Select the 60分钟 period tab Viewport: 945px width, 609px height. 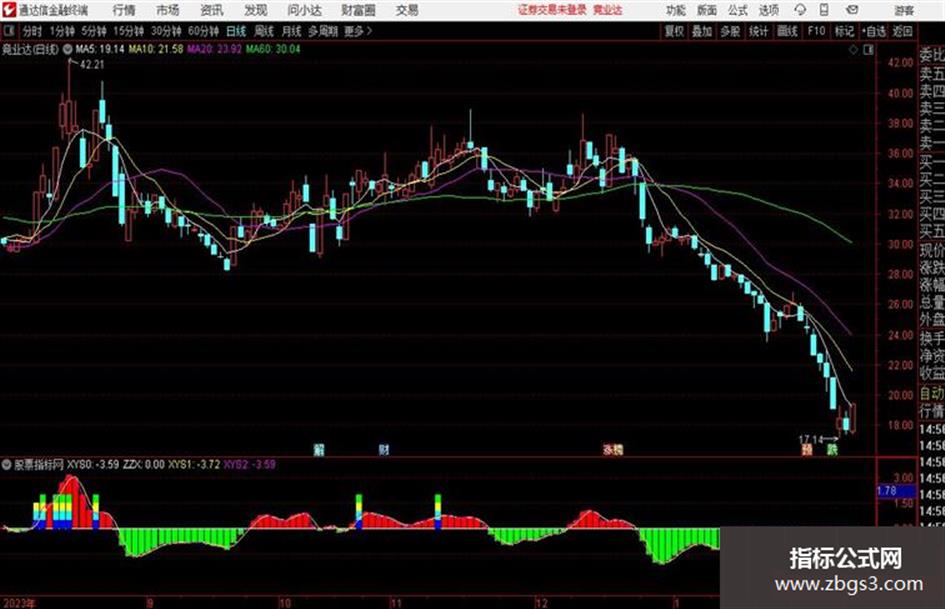point(203,31)
